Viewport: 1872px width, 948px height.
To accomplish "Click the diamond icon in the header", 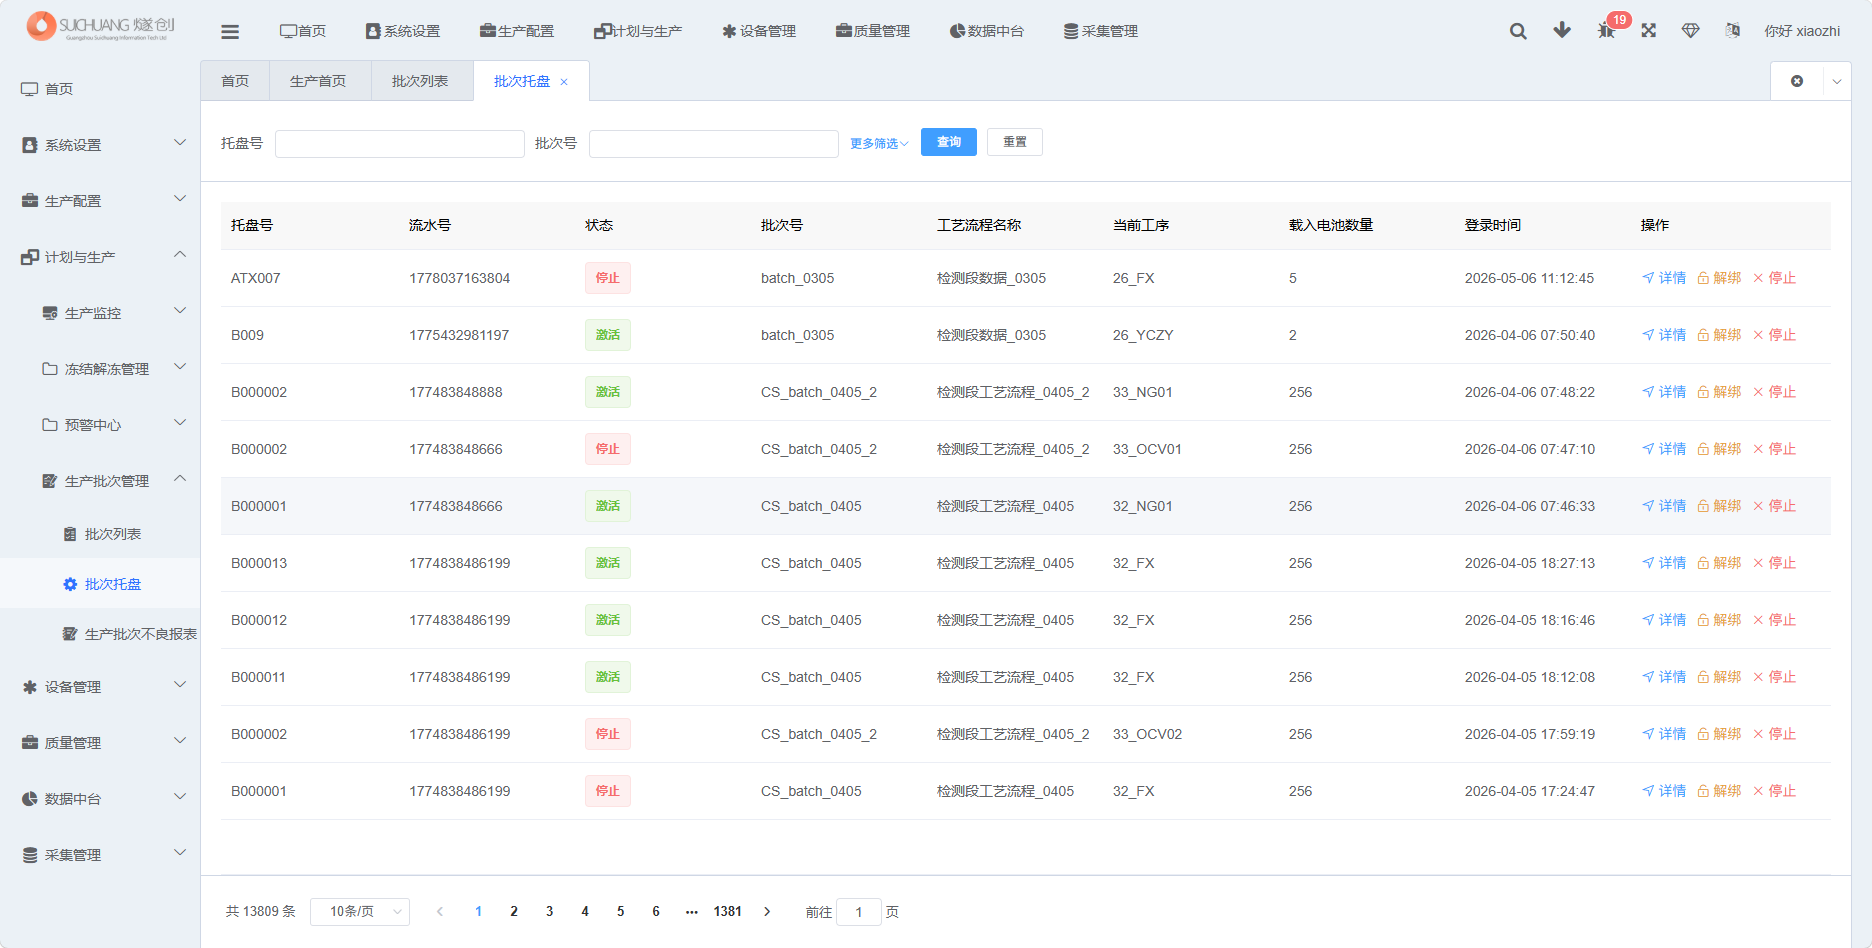I will 1691,30.
